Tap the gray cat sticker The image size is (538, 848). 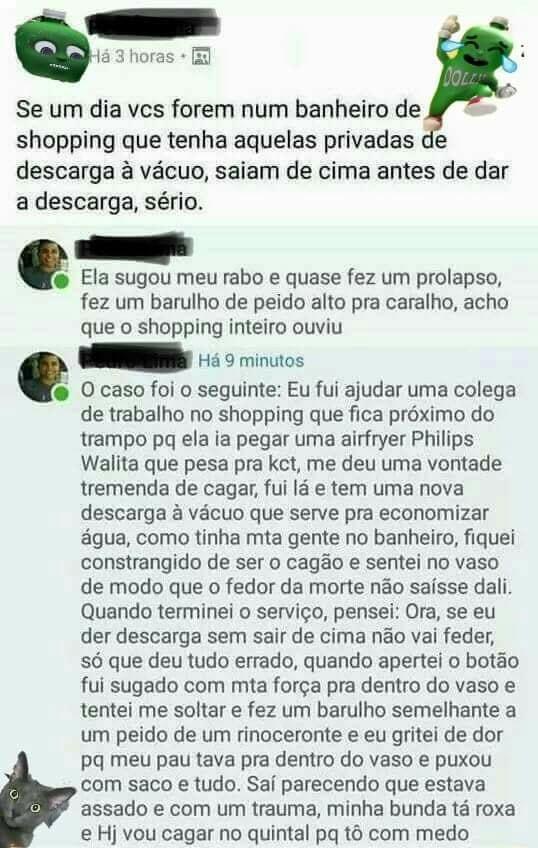(x=34, y=799)
